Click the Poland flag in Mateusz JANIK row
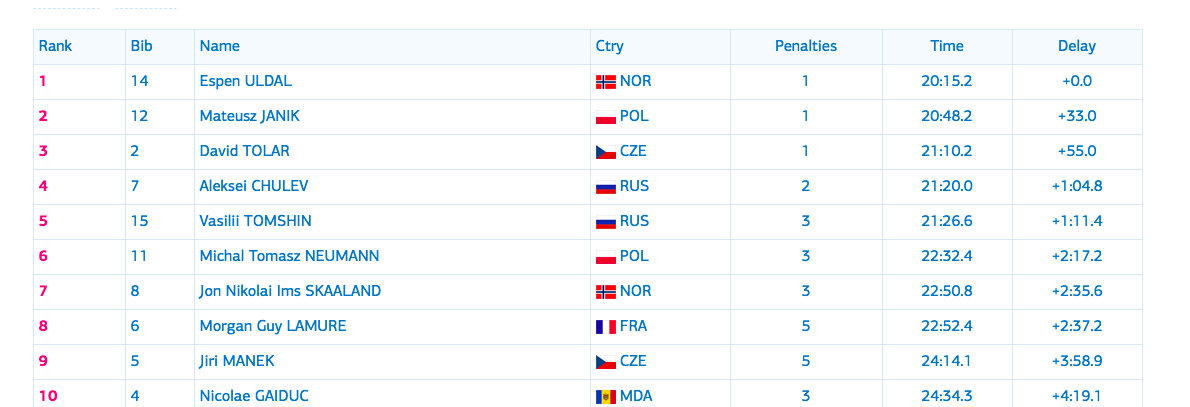 pyautogui.click(x=606, y=117)
